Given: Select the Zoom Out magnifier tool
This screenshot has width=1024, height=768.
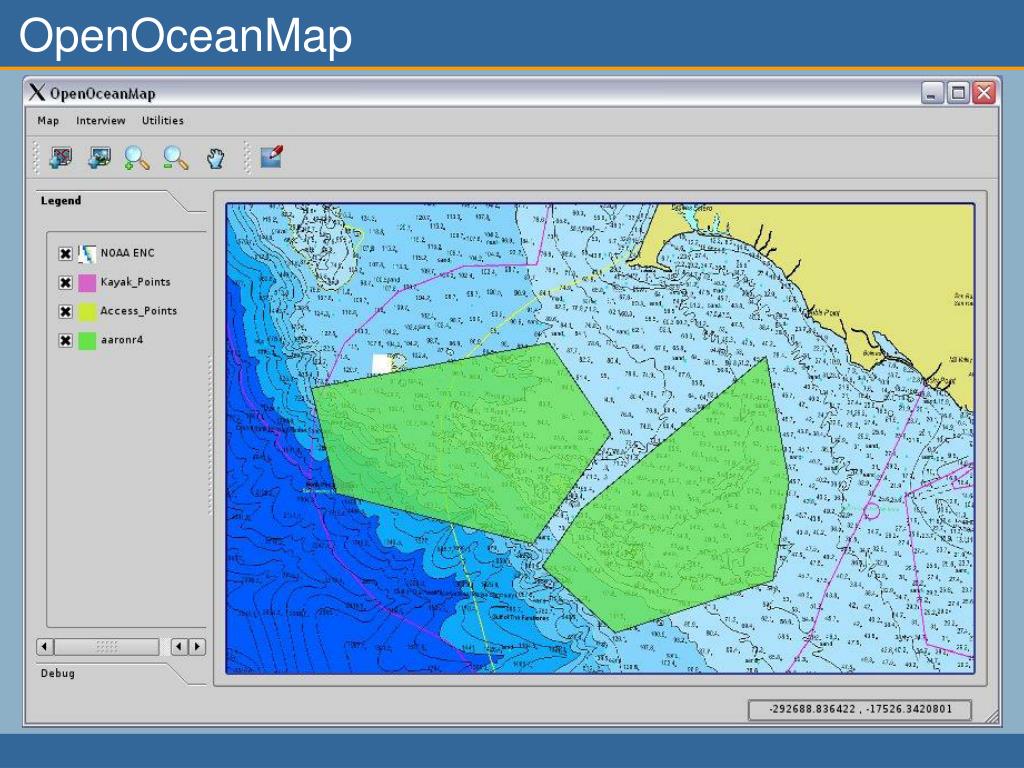Looking at the screenshot, I should [176, 158].
